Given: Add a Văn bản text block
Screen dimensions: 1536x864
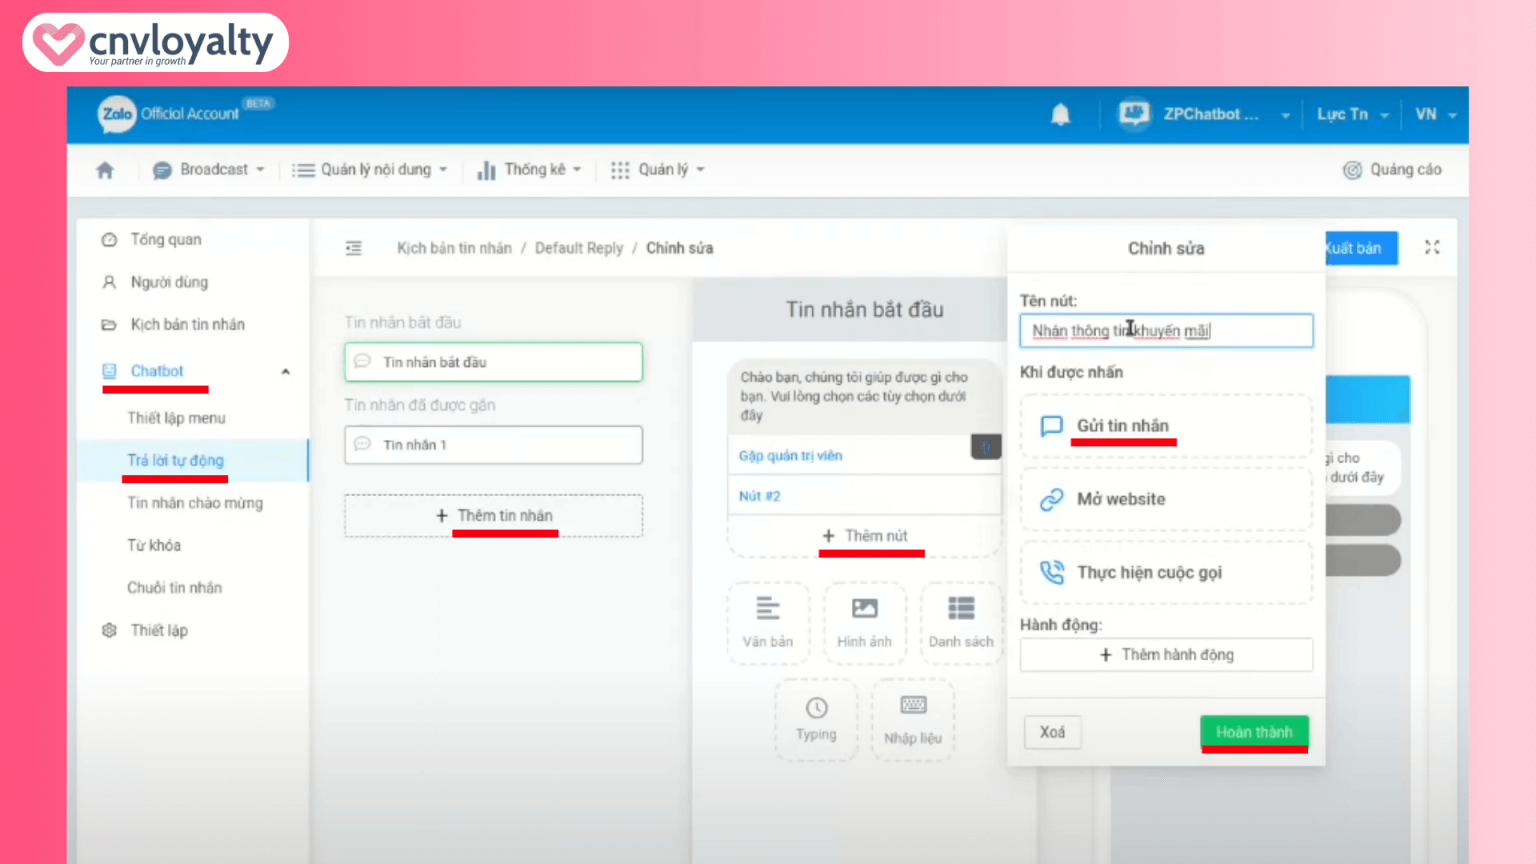Looking at the screenshot, I should (x=767, y=622).
